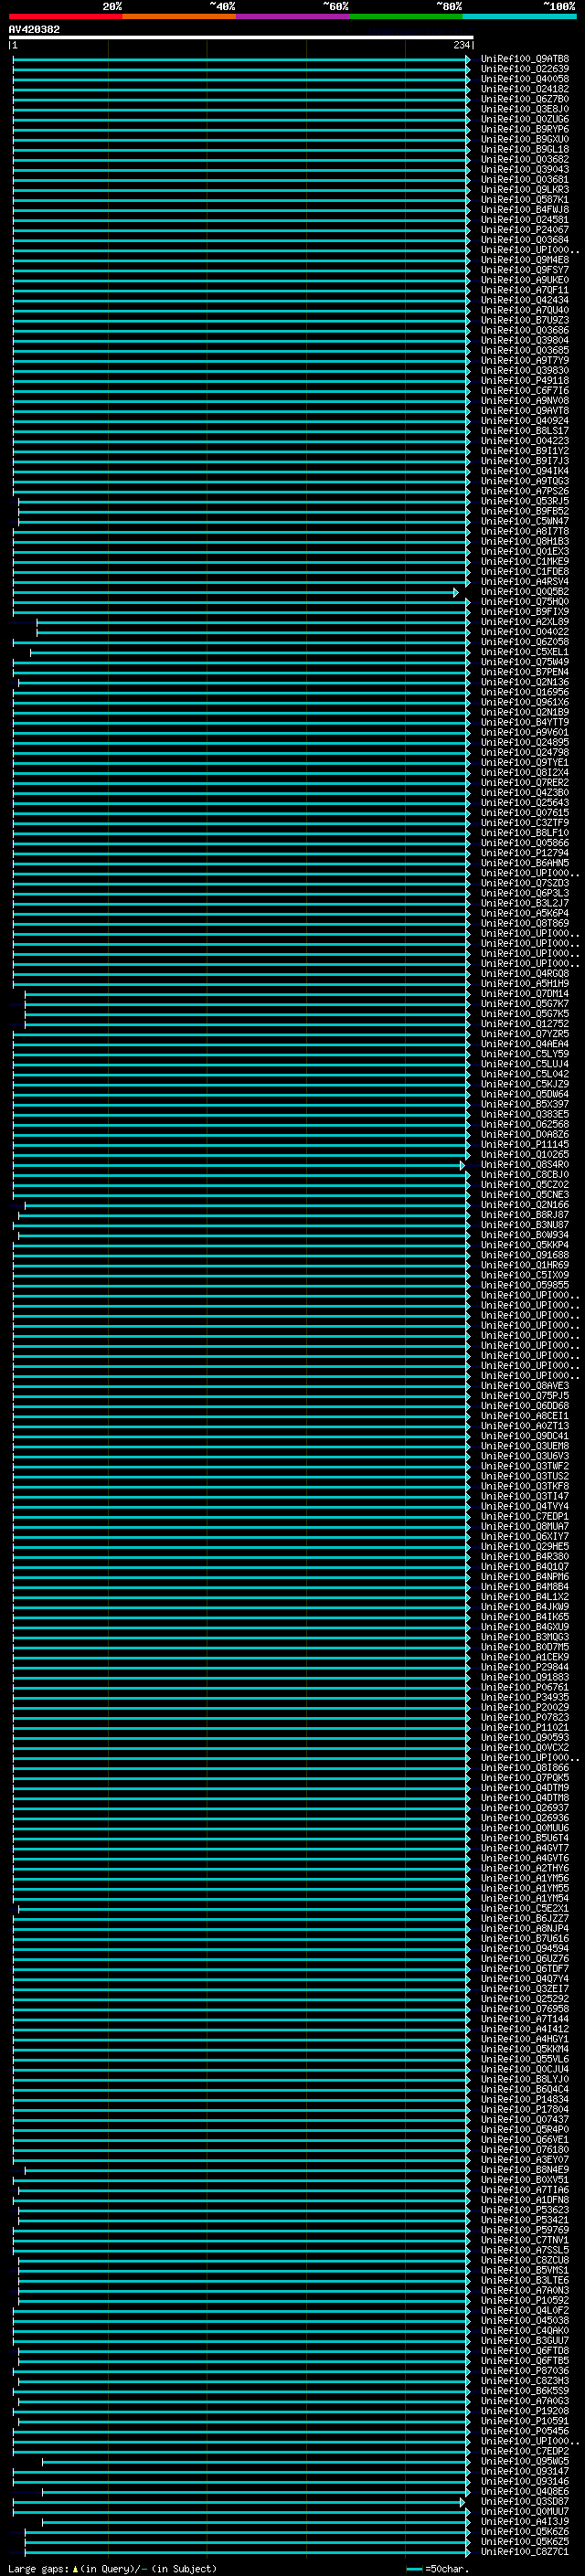Click the white query sequence bar

point(241,37)
